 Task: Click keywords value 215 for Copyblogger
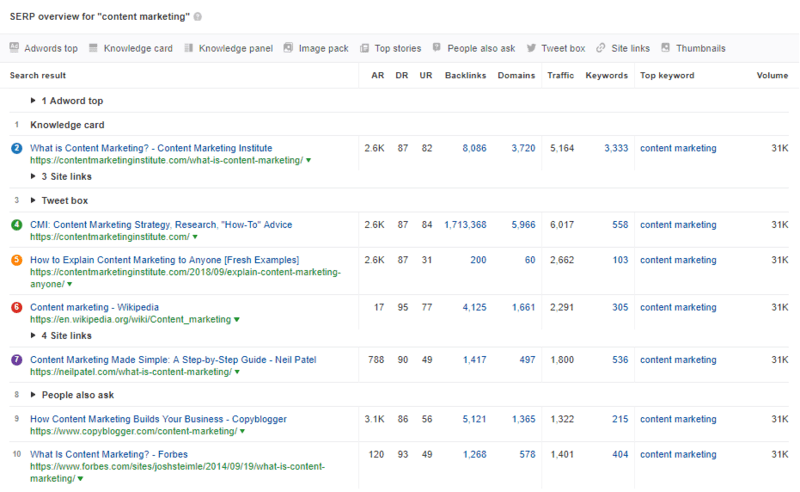(620, 419)
